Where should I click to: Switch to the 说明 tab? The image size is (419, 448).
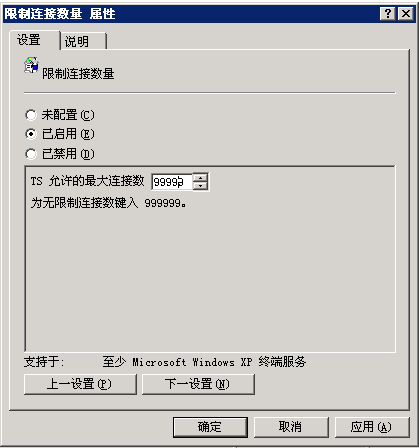click(83, 41)
